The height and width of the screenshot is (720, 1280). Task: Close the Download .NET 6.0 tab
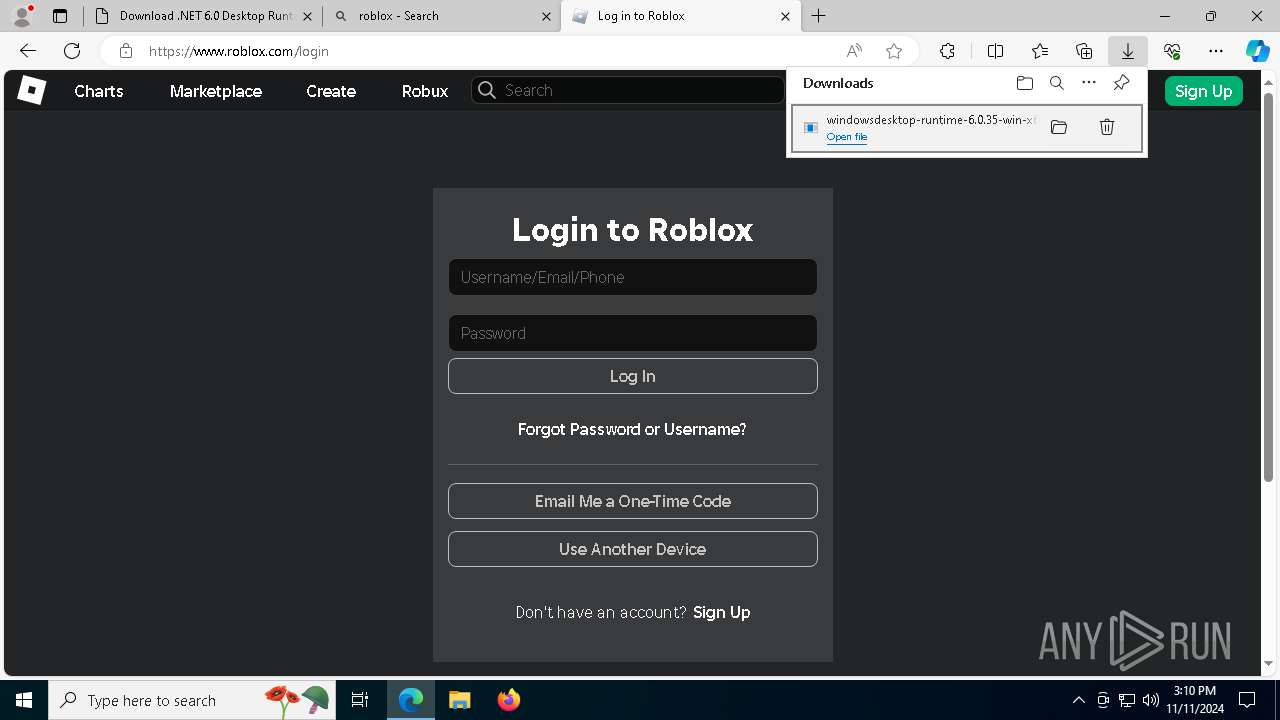(x=307, y=16)
